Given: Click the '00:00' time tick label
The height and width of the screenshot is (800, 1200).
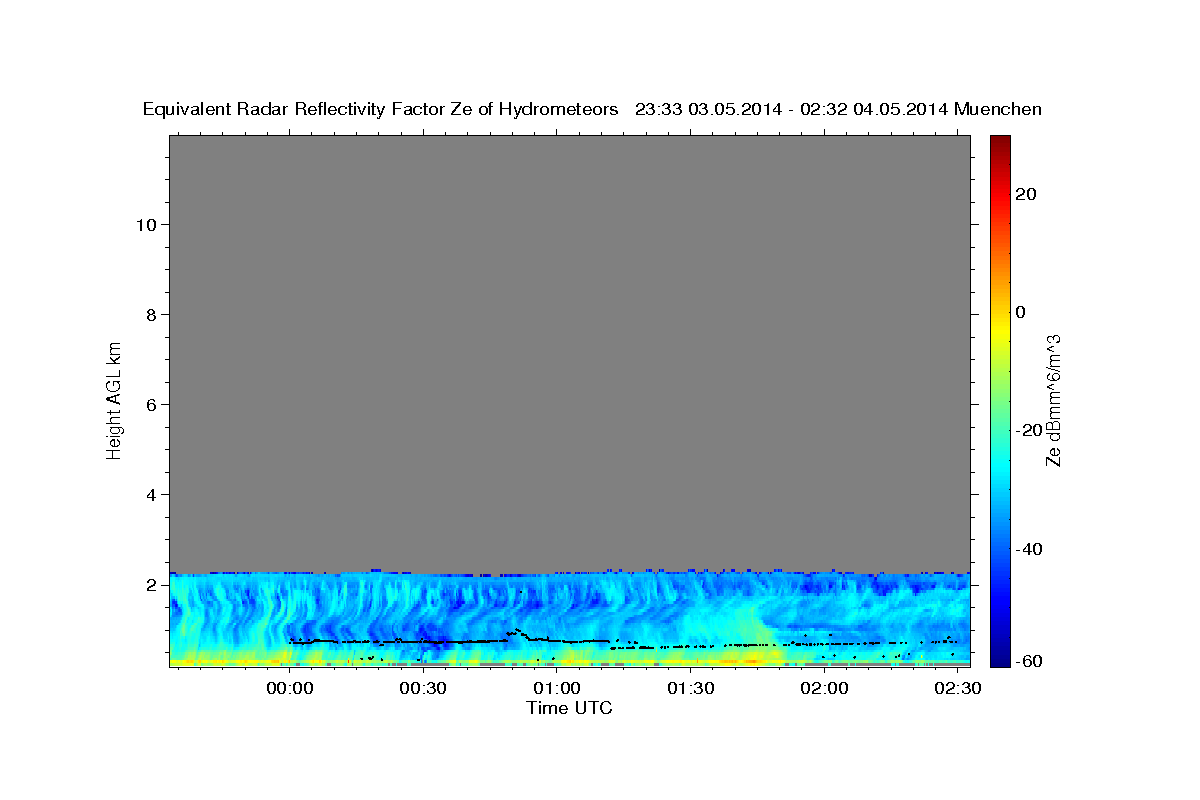Looking at the screenshot, I should pos(290,689).
